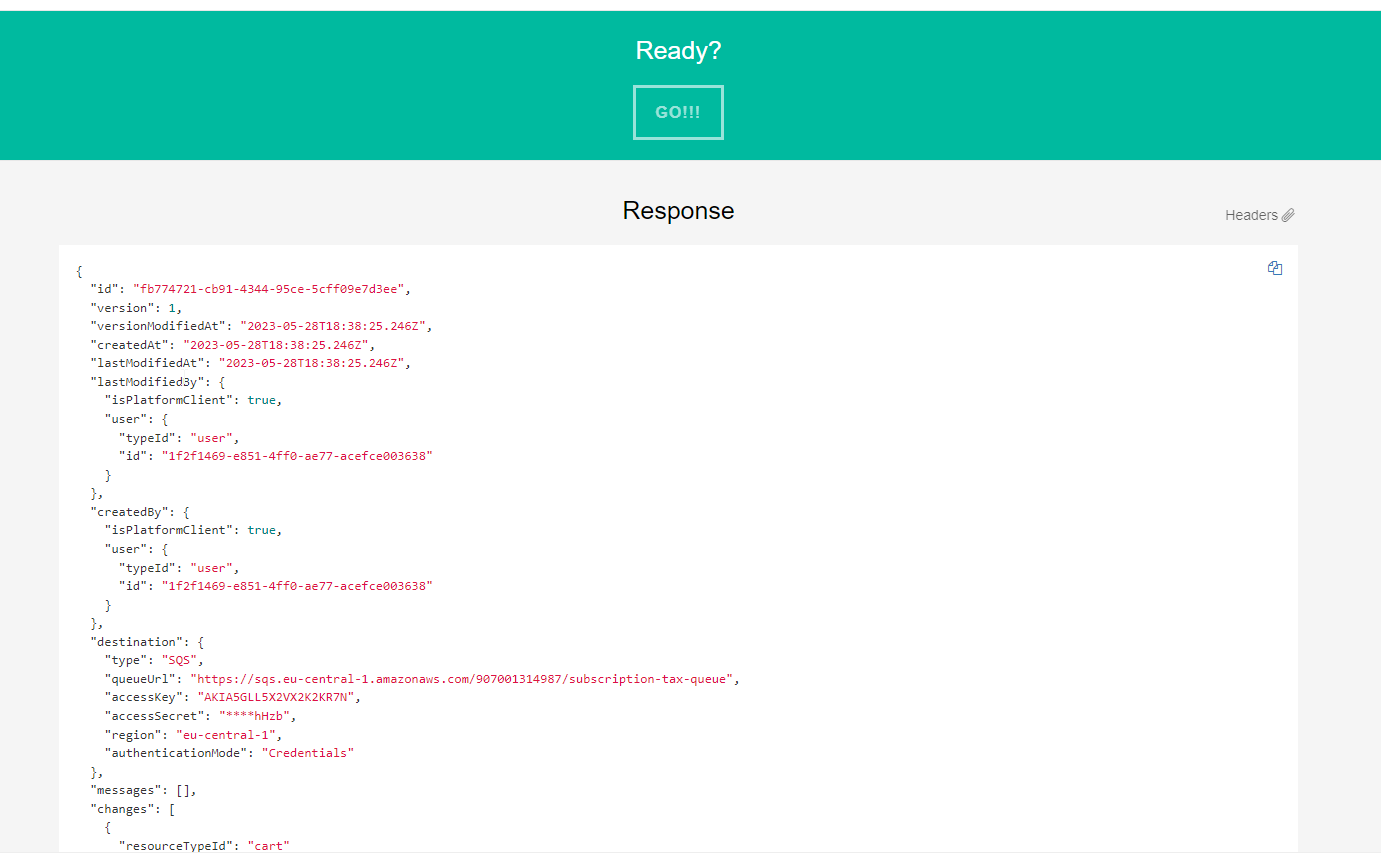The image size is (1381, 856).
Task: Click the paperclip icon beside Headers
Action: click(x=1288, y=215)
